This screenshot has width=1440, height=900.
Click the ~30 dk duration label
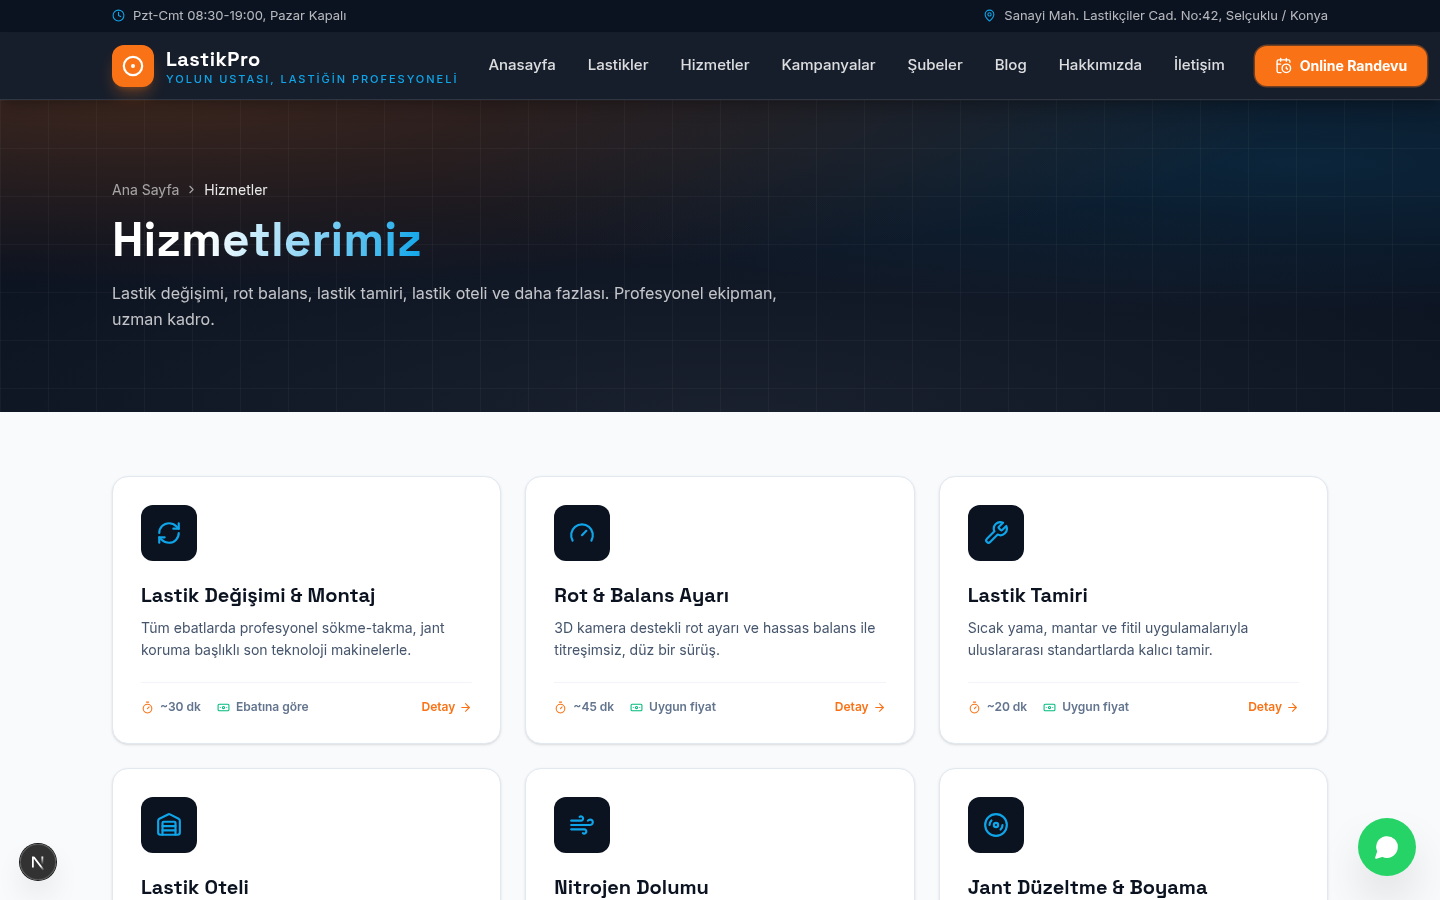(x=180, y=707)
